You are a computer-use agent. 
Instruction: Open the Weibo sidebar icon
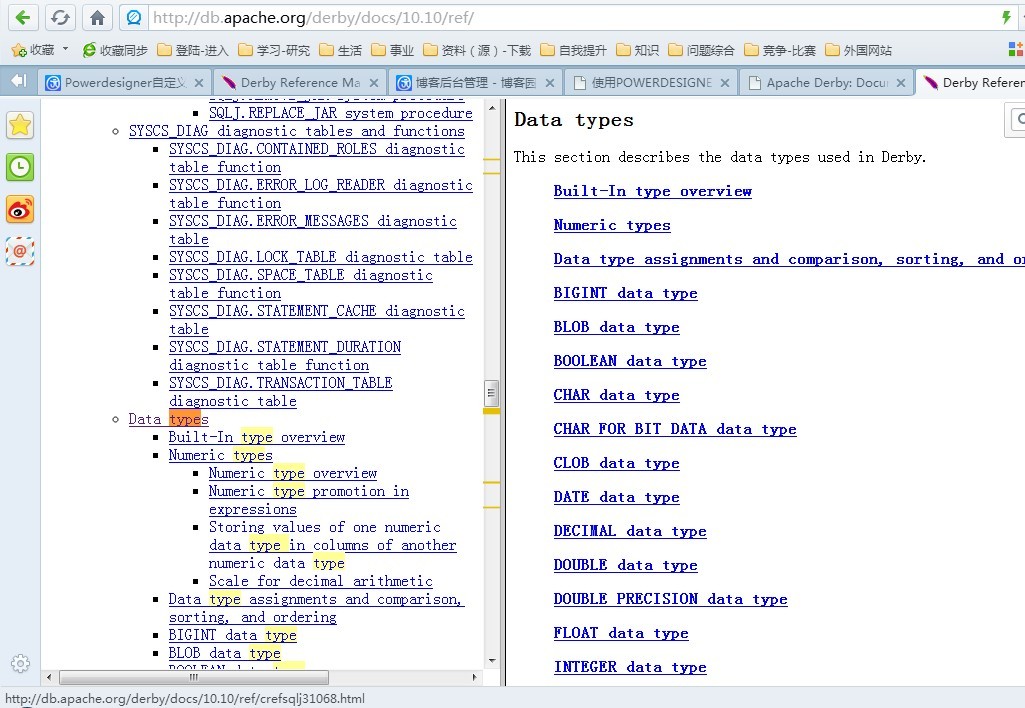20,210
